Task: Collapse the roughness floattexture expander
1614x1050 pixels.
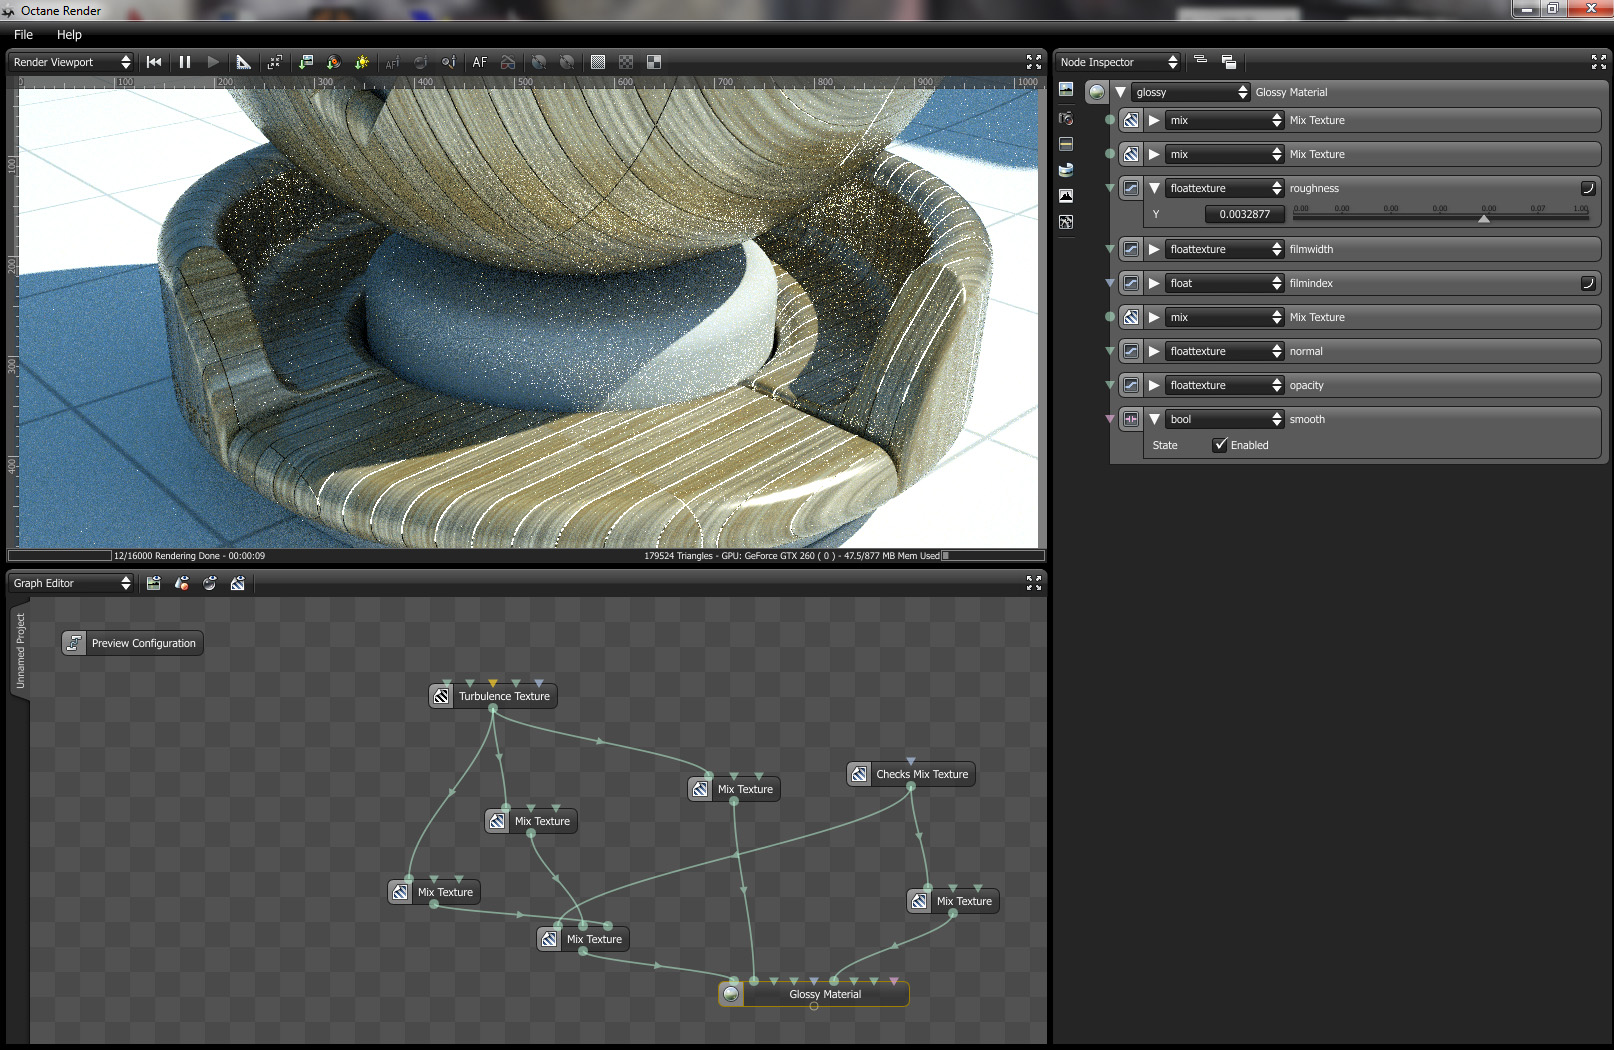Action: 1155,188
